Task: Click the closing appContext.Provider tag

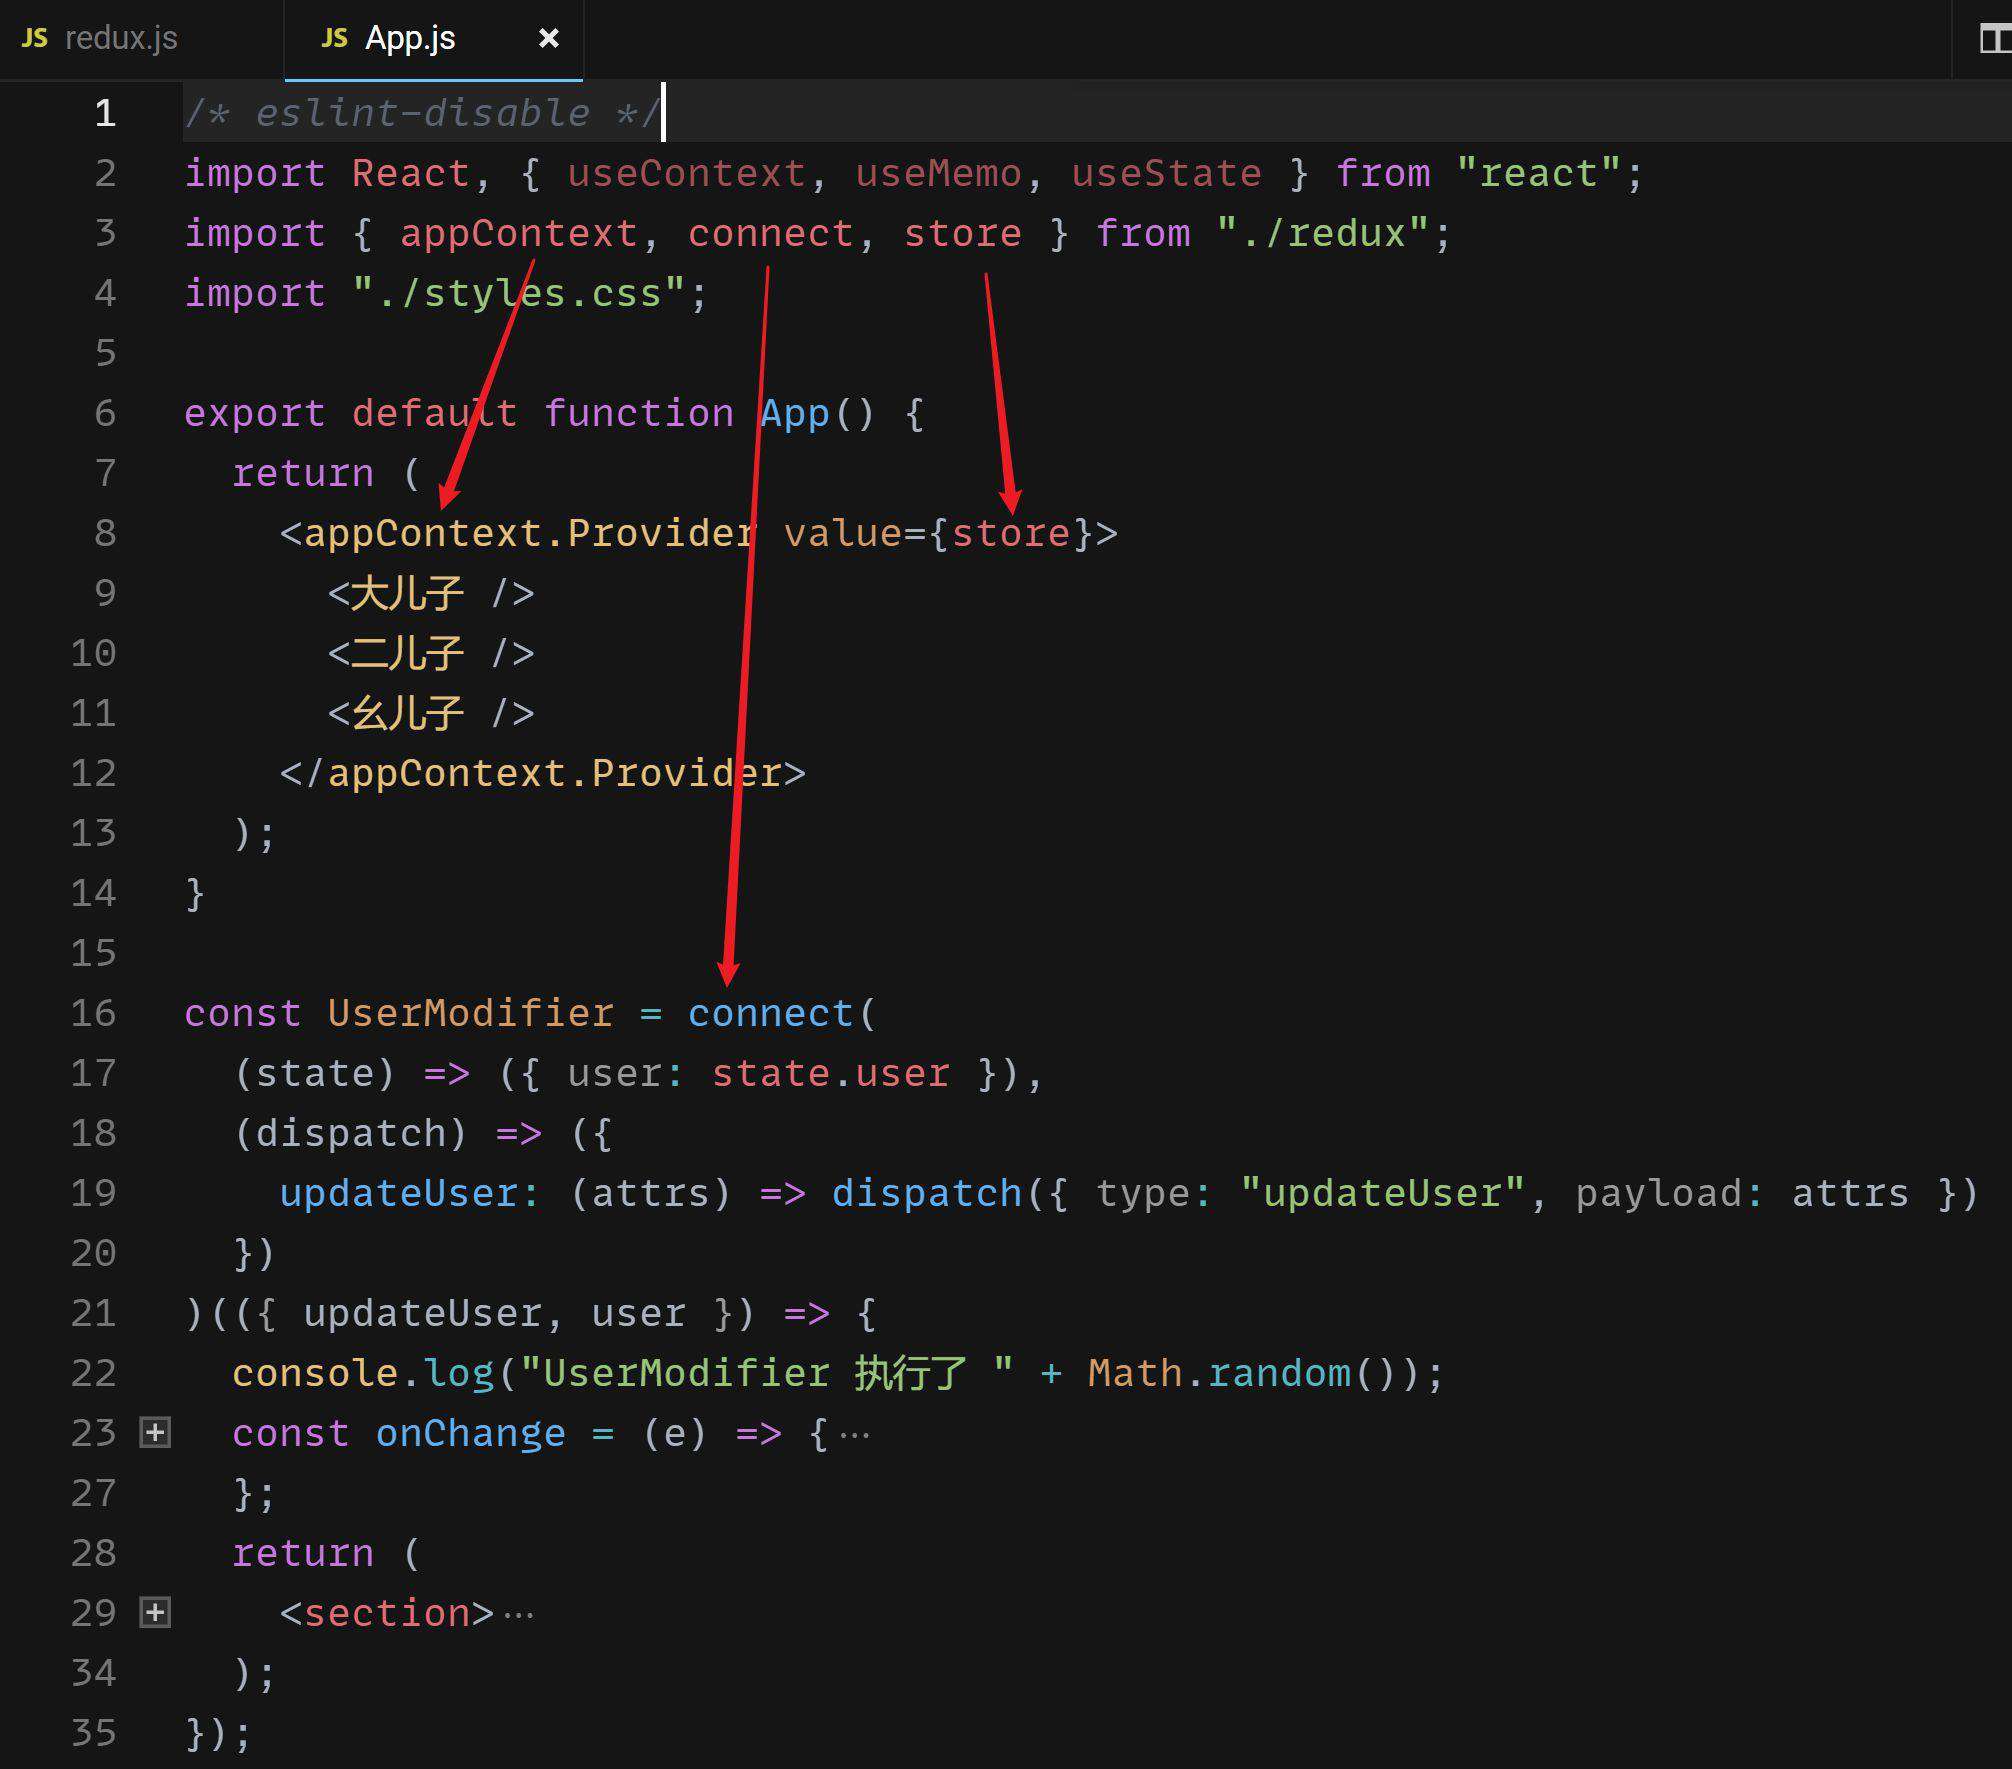Action: pos(543,773)
